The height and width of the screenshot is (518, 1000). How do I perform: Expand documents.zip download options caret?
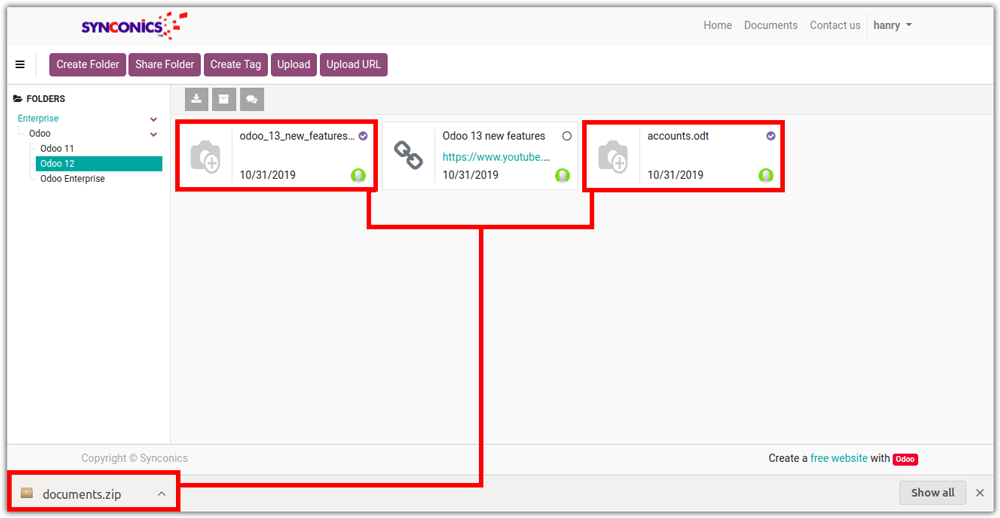(161, 493)
